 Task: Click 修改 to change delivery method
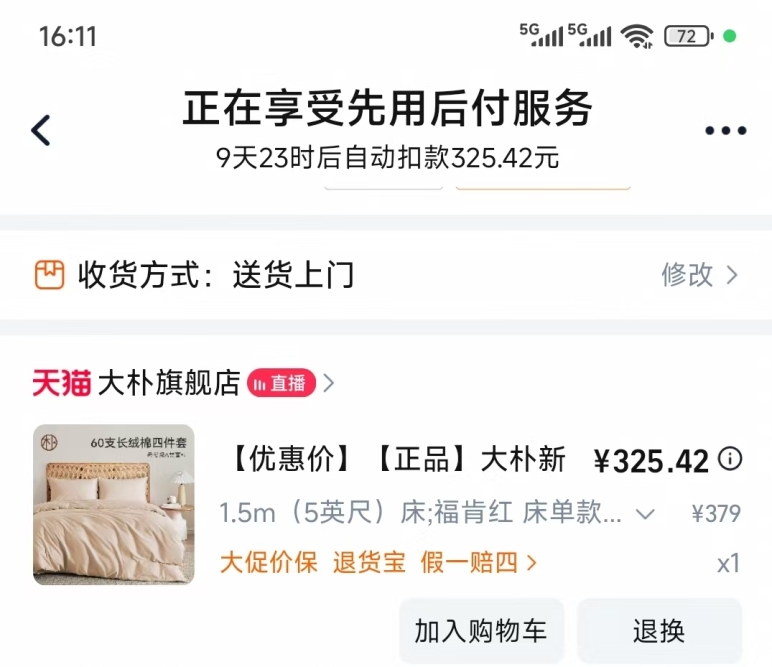tap(687, 275)
